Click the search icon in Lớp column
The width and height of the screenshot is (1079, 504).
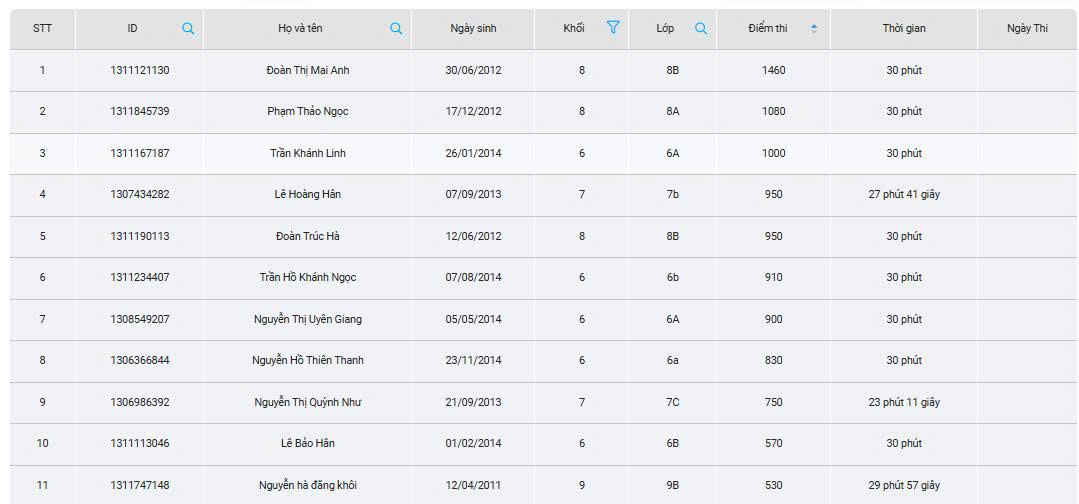pos(701,29)
